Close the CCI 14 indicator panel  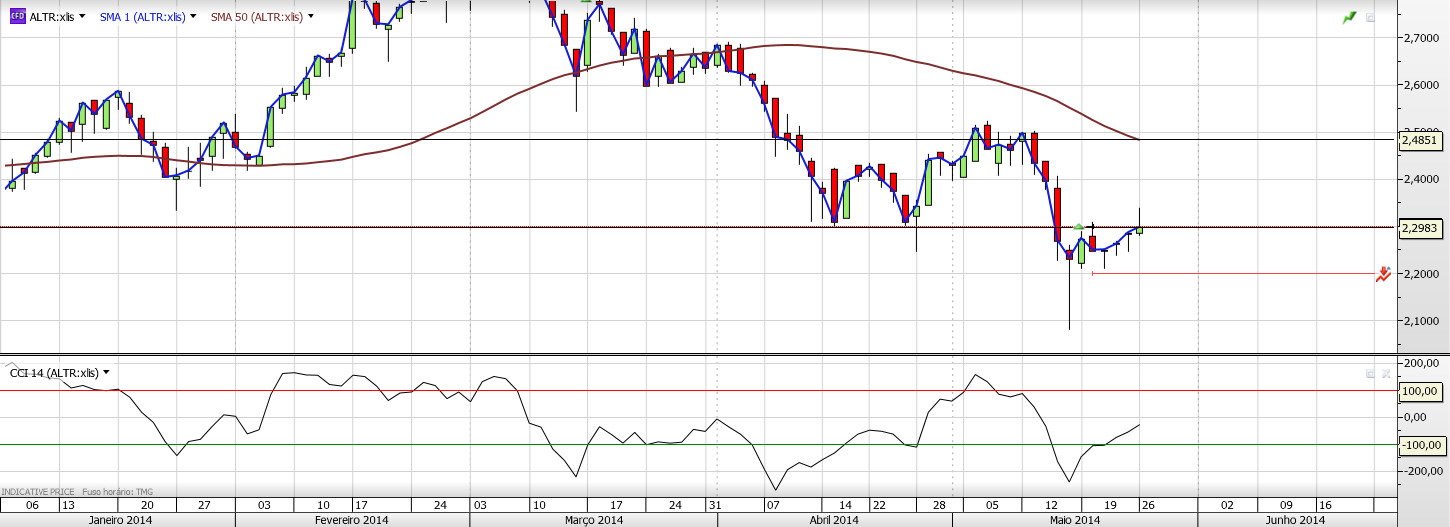pyautogui.click(x=1386, y=373)
